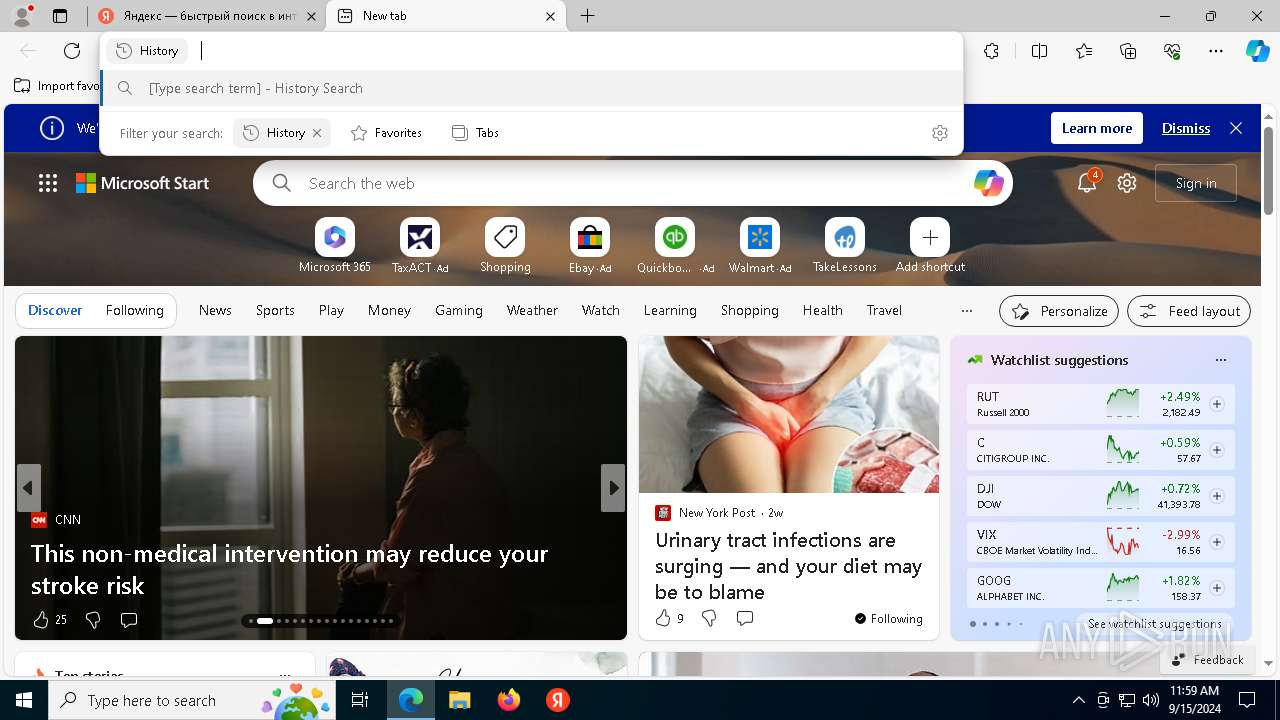Image resolution: width=1280 pixels, height=720 pixels.
Task: Open address bar search settings gear
Action: pos(940,133)
